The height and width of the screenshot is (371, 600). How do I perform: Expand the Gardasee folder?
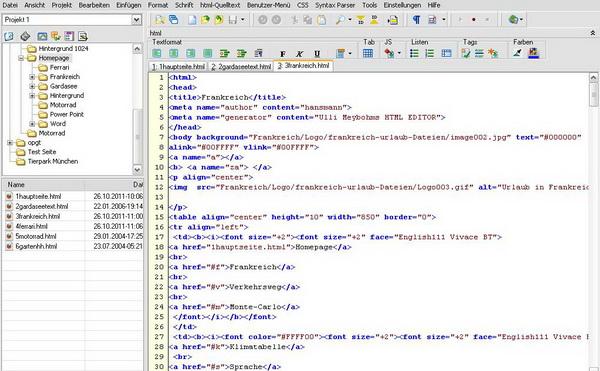(x=32, y=86)
